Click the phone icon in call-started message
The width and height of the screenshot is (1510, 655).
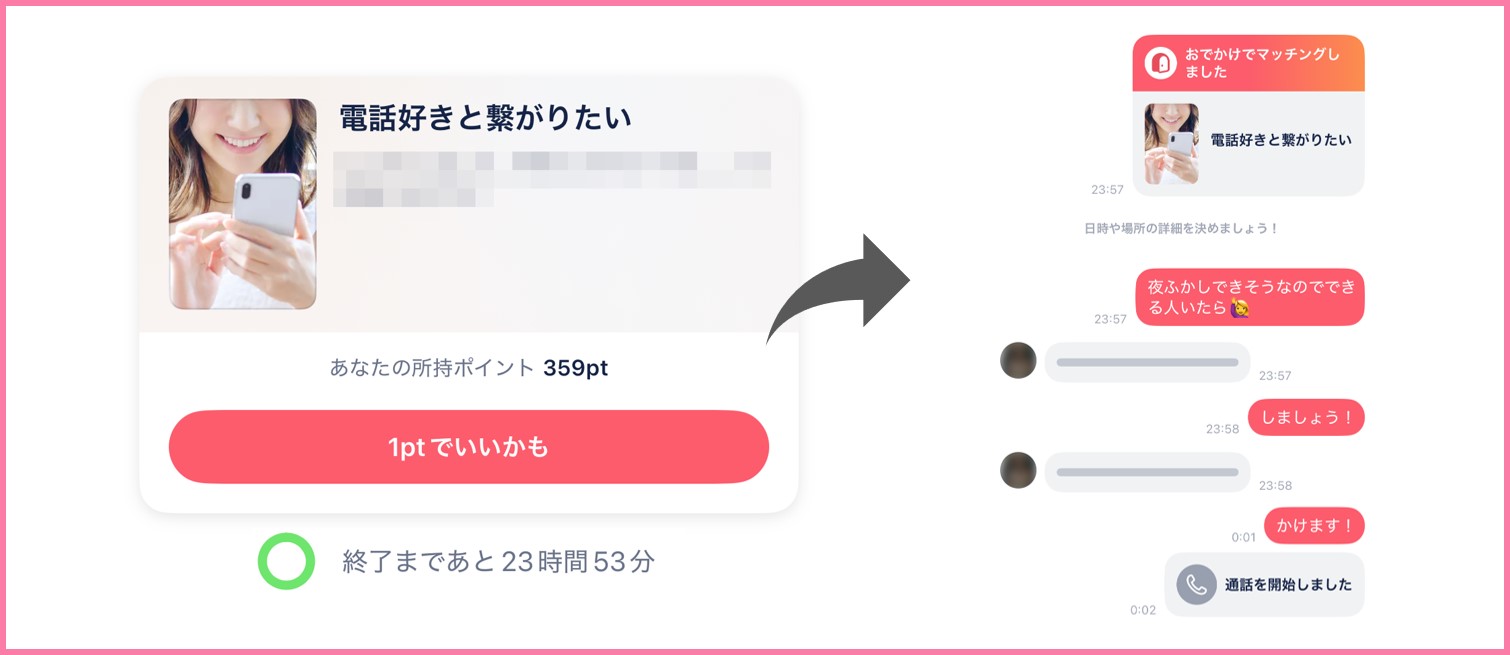[1196, 585]
